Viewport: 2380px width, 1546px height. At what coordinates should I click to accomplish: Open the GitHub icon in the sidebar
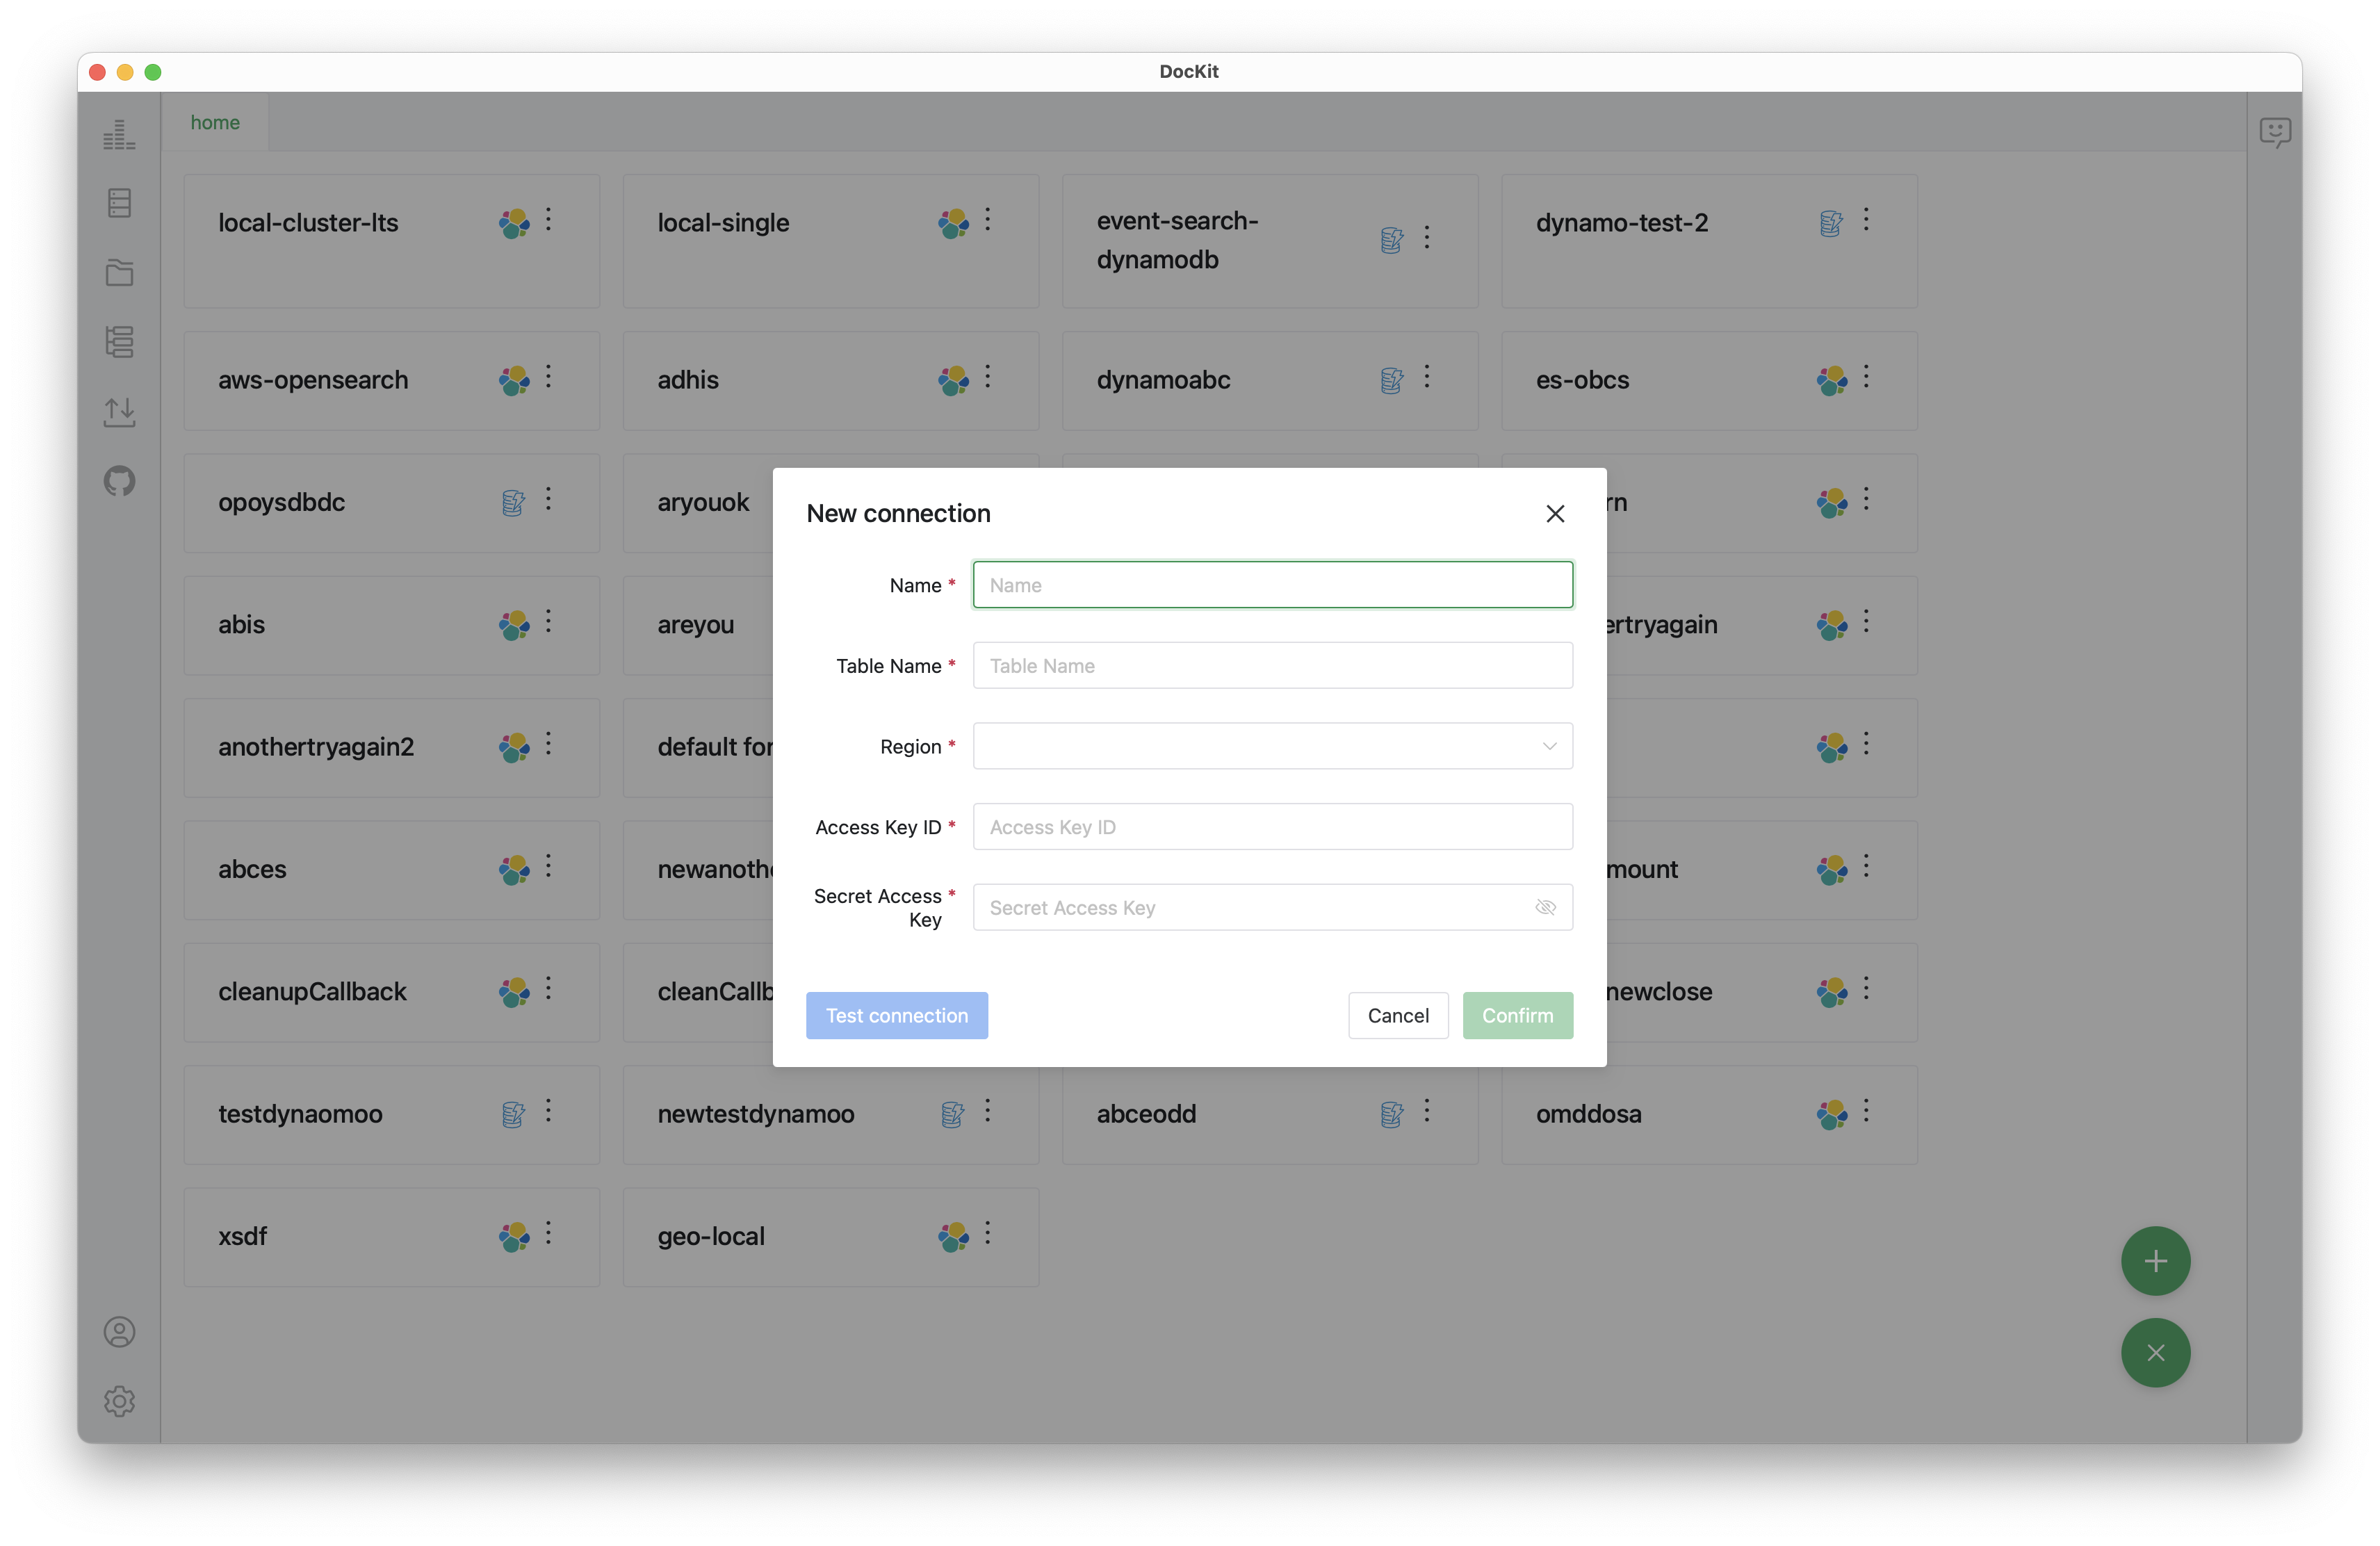coord(119,481)
